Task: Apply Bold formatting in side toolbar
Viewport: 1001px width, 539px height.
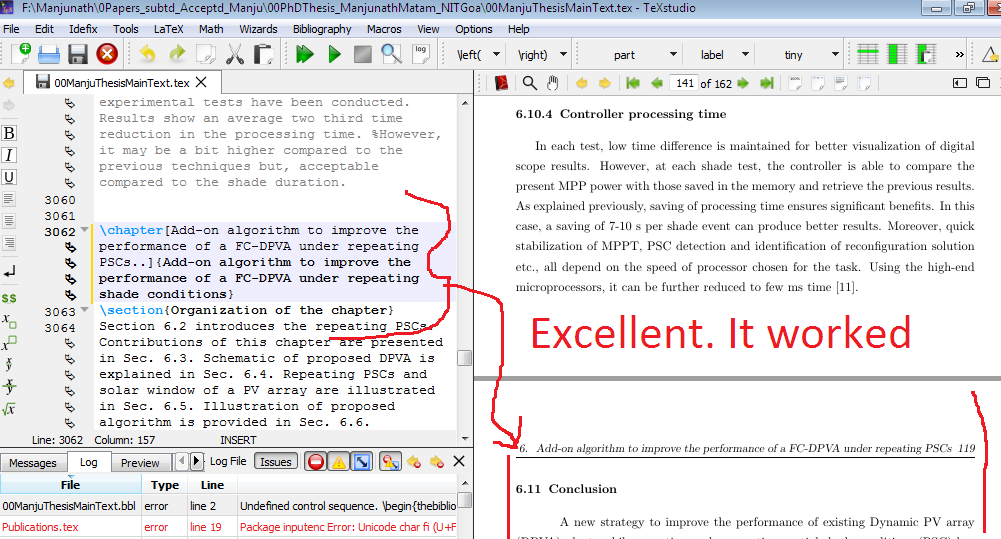Action: pyautogui.click(x=9, y=133)
